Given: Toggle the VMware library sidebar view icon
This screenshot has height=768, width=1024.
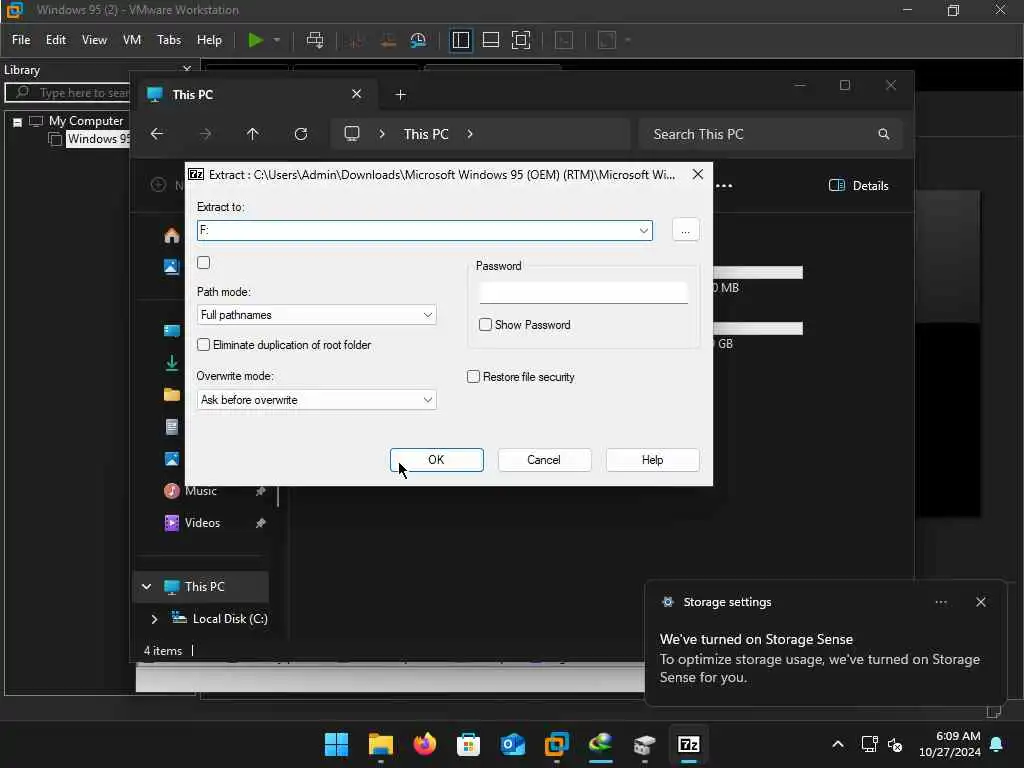Looking at the screenshot, I should [x=460, y=40].
